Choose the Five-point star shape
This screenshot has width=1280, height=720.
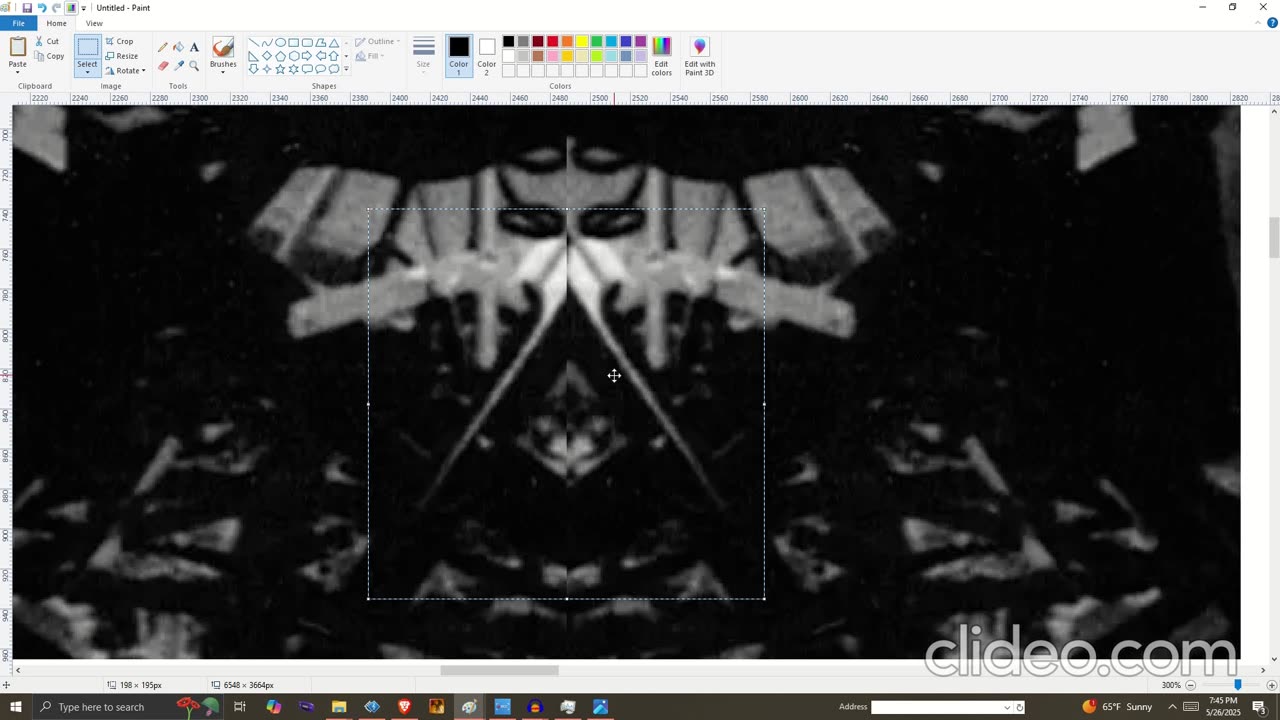coord(281,69)
